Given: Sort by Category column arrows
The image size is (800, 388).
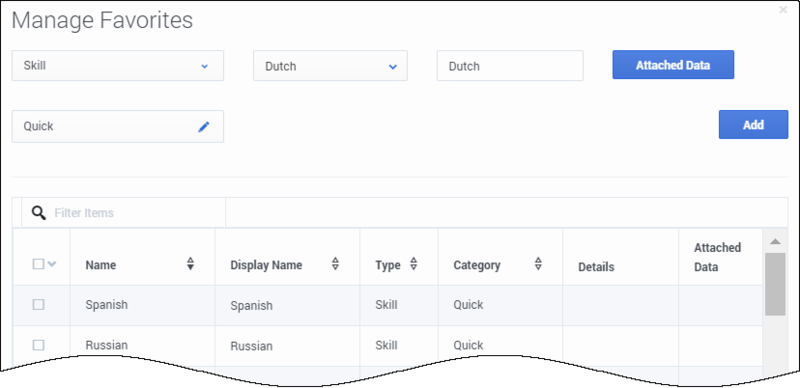Looking at the screenshot, I should [538, 263].
